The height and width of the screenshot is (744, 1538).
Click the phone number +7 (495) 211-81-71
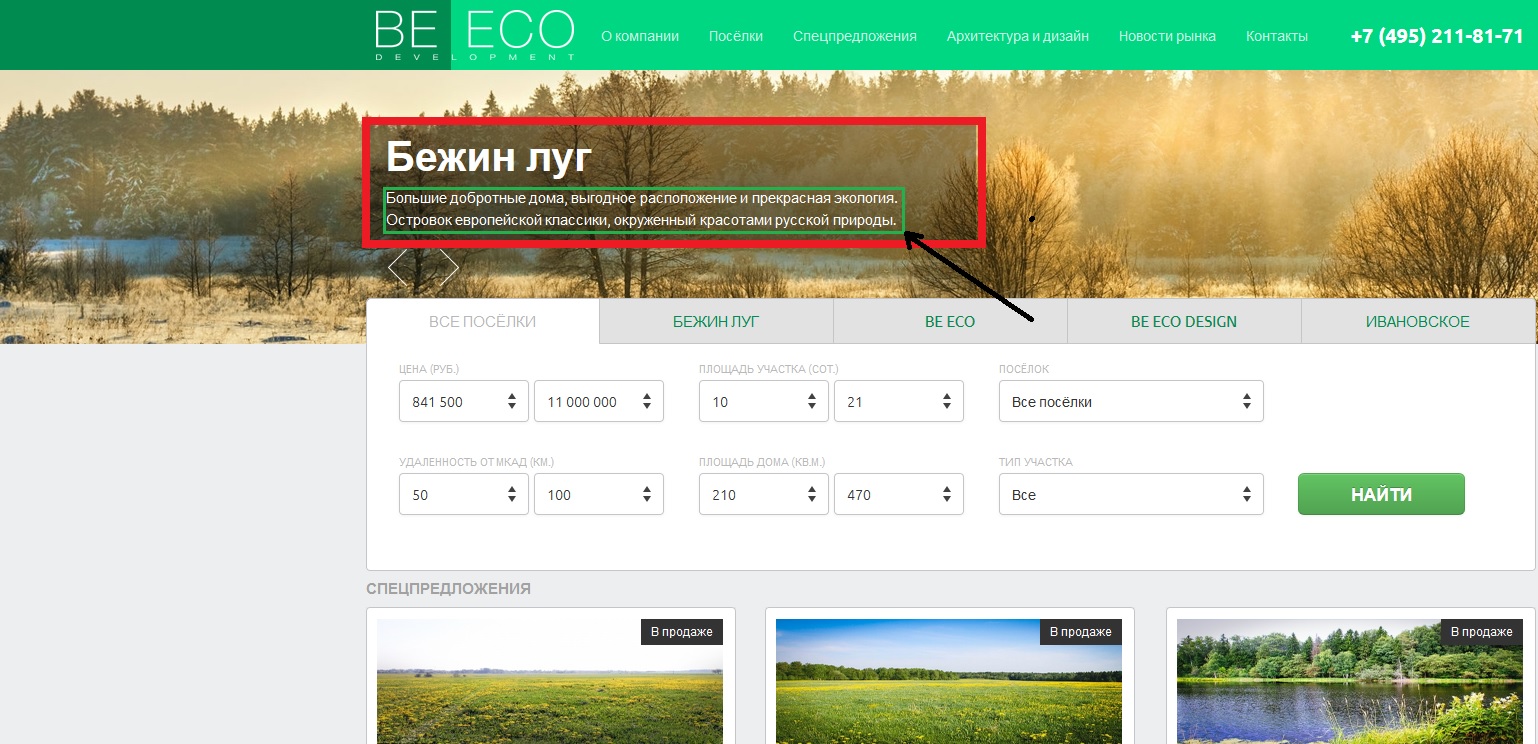pyautogui.click(x=1436, y=36)
